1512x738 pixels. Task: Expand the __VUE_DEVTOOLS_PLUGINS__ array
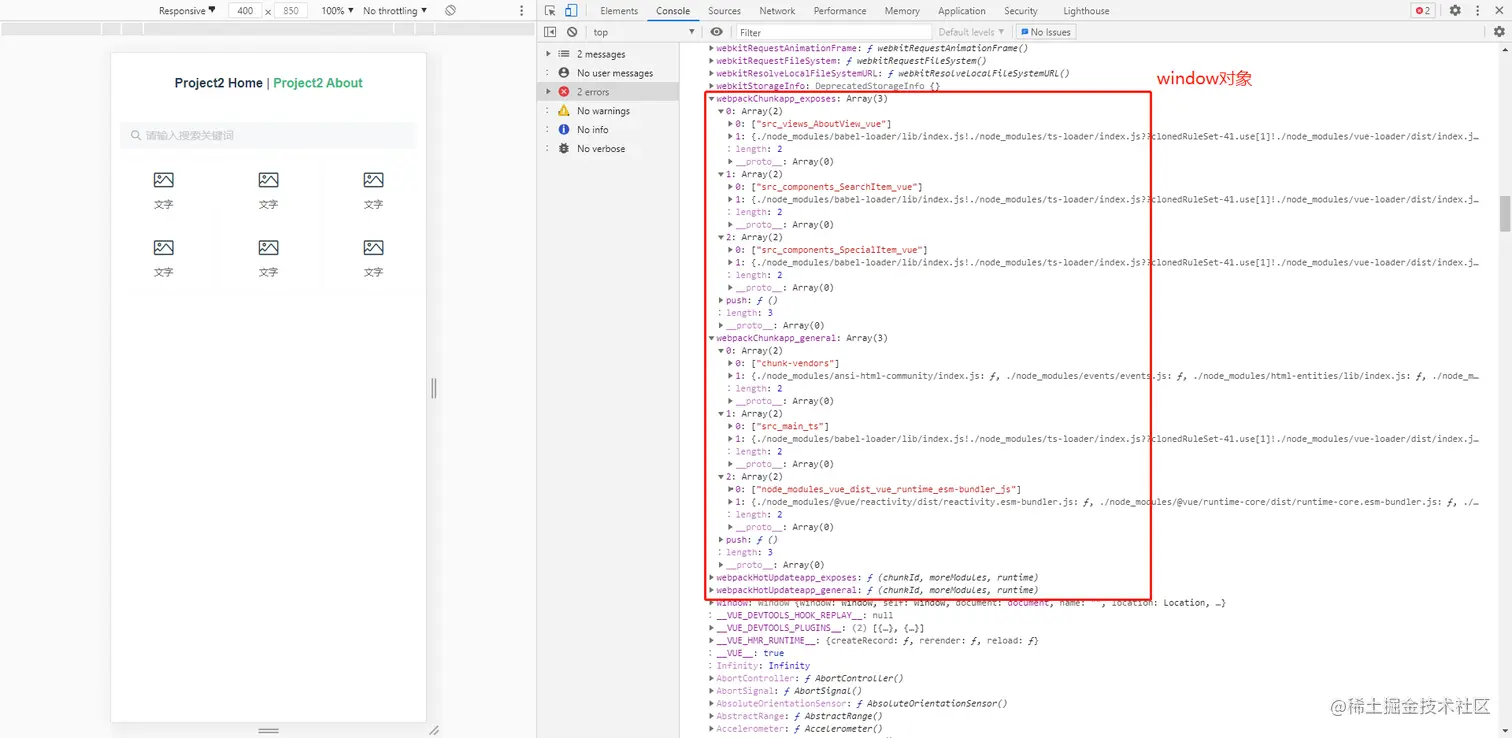click(712, 628)
